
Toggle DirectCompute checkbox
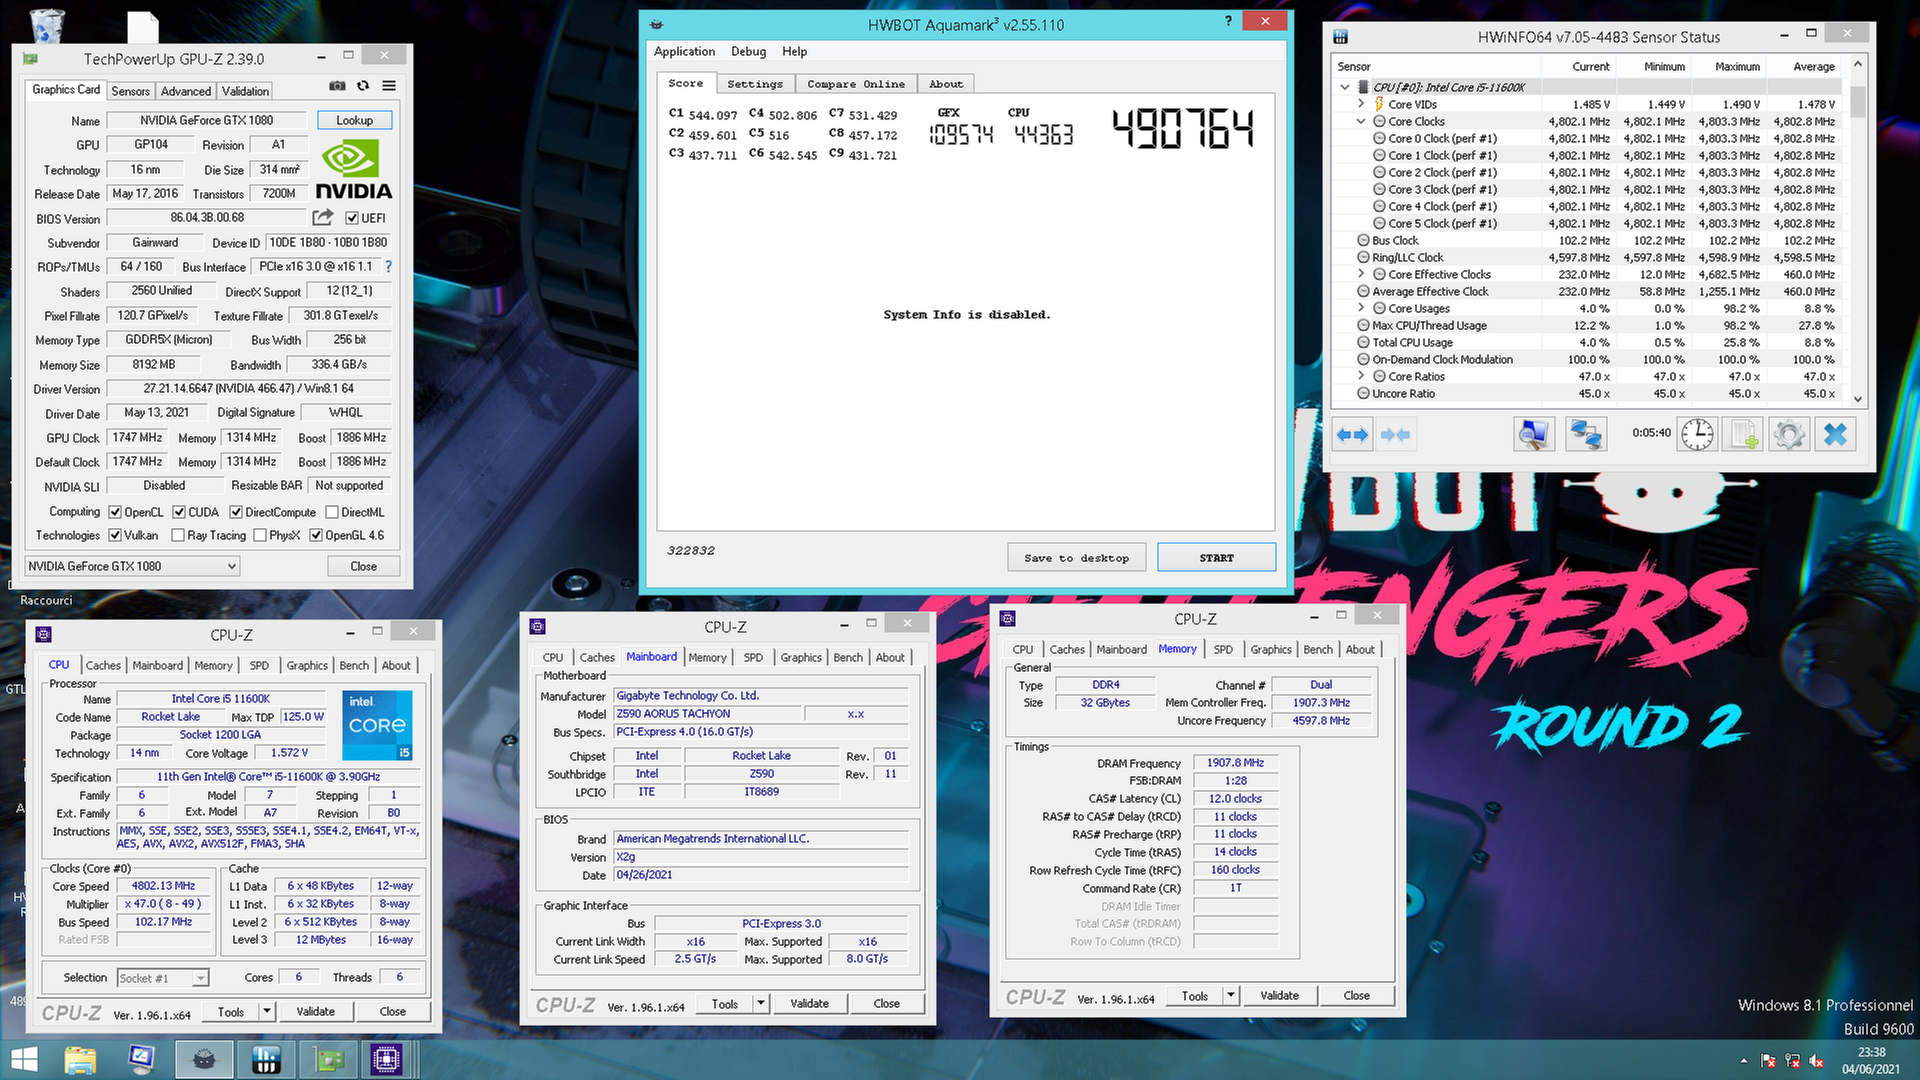click(x=236, y=512)
